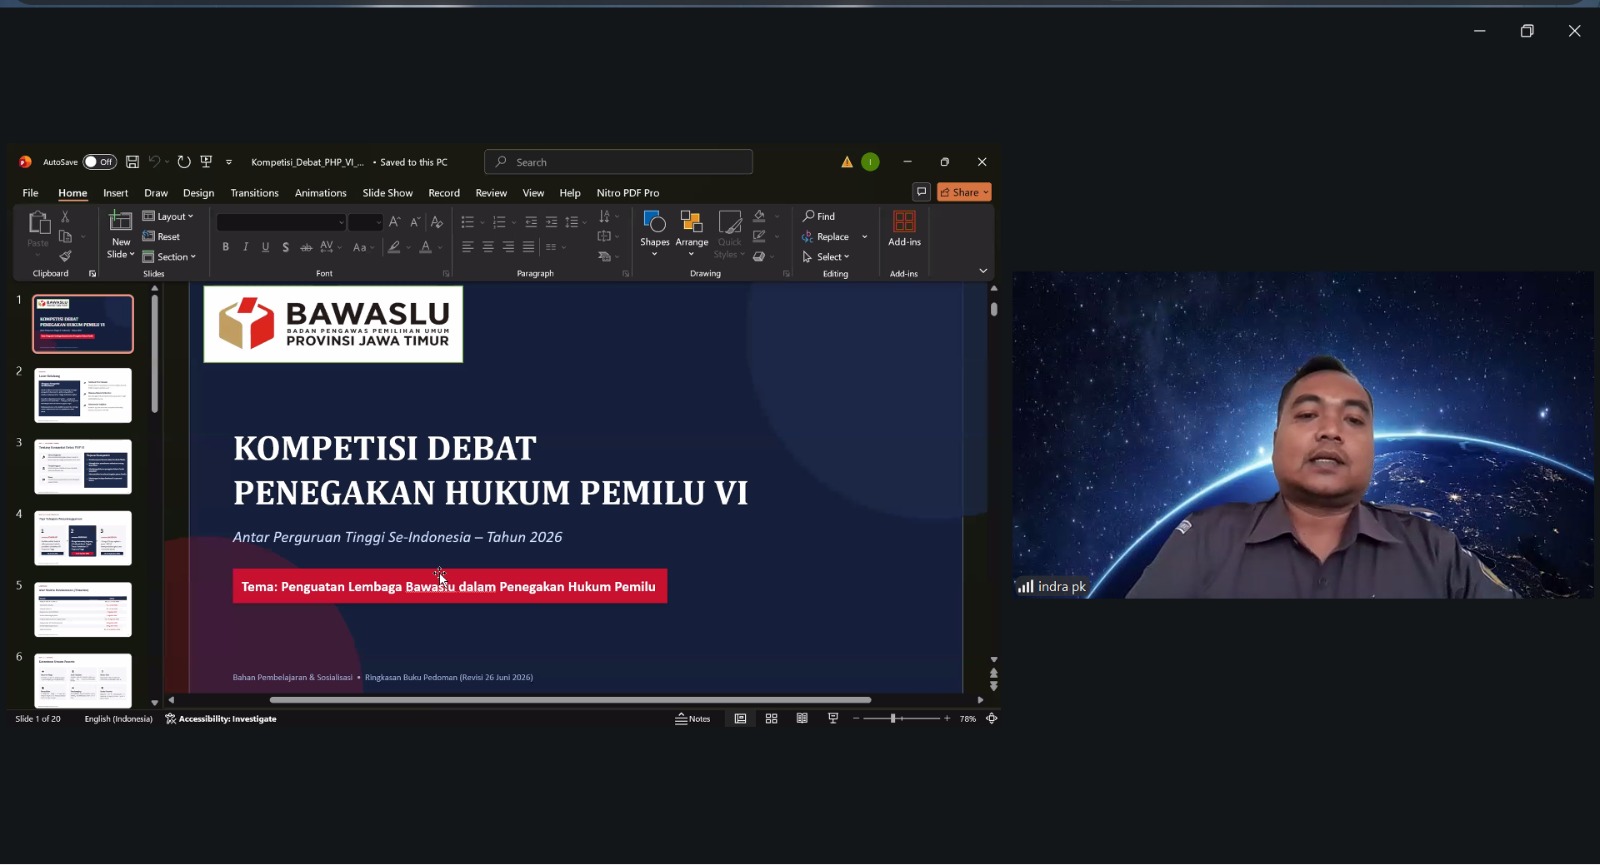Toggle Underline formatting

[x=265, y=247]
